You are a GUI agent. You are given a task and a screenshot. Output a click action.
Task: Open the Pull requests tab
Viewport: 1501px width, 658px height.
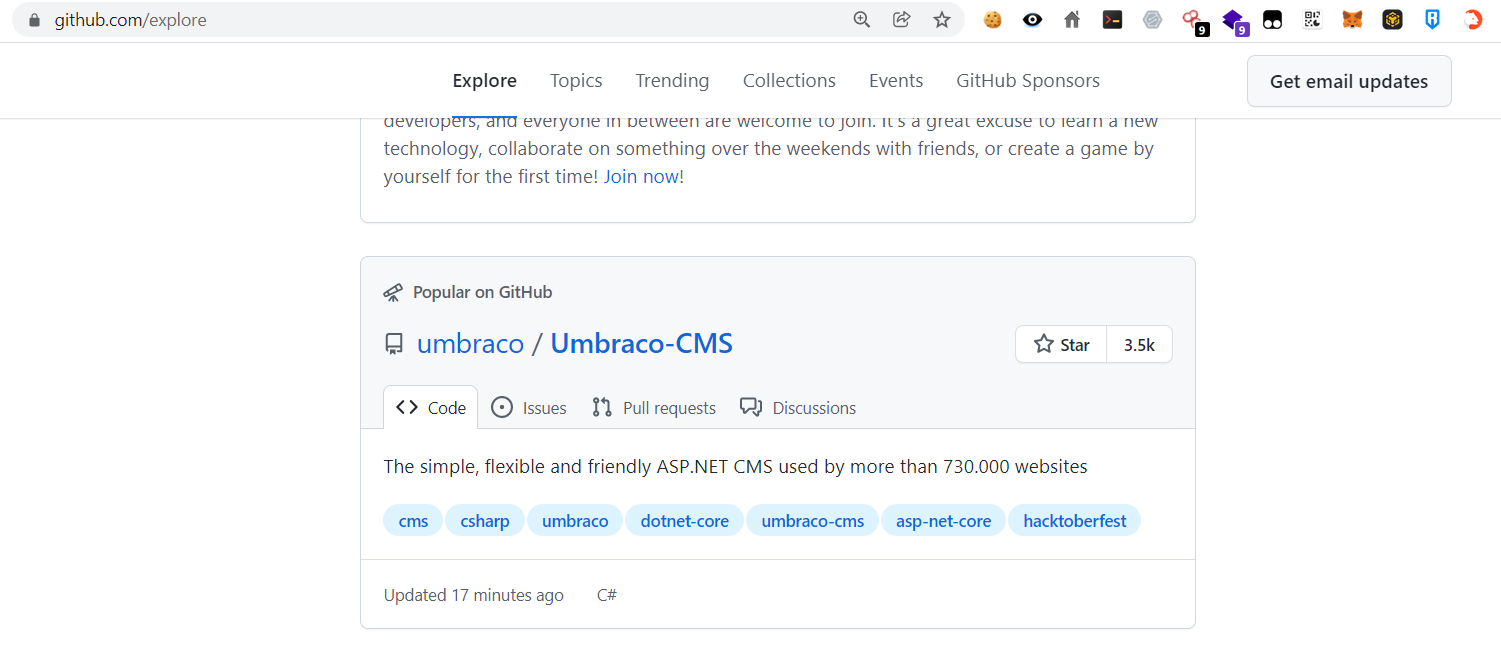pos(653,407)
